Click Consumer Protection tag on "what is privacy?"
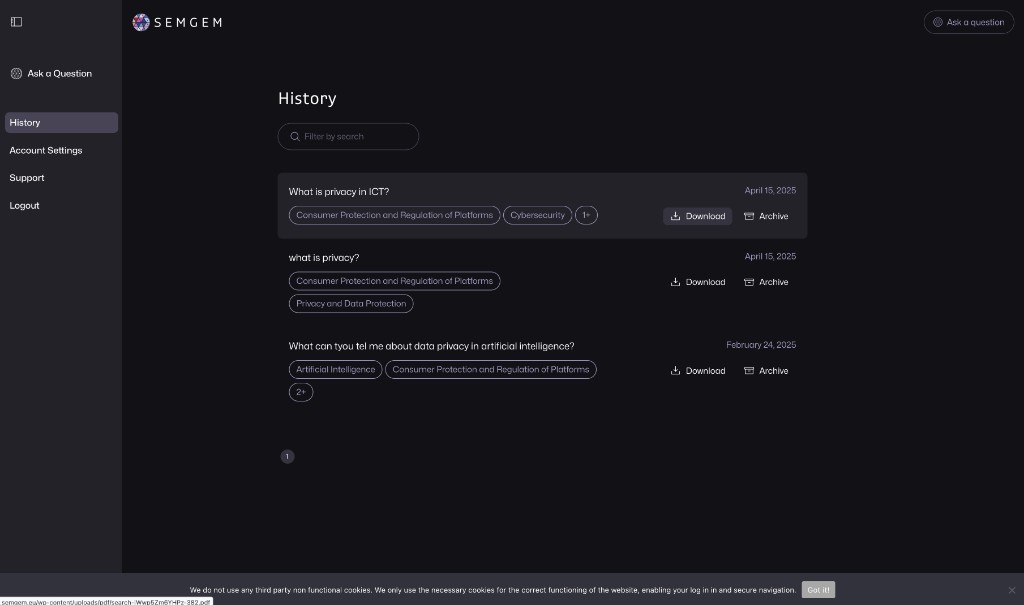The height and width of the screenshot is (605, 1024). [394, 281]
